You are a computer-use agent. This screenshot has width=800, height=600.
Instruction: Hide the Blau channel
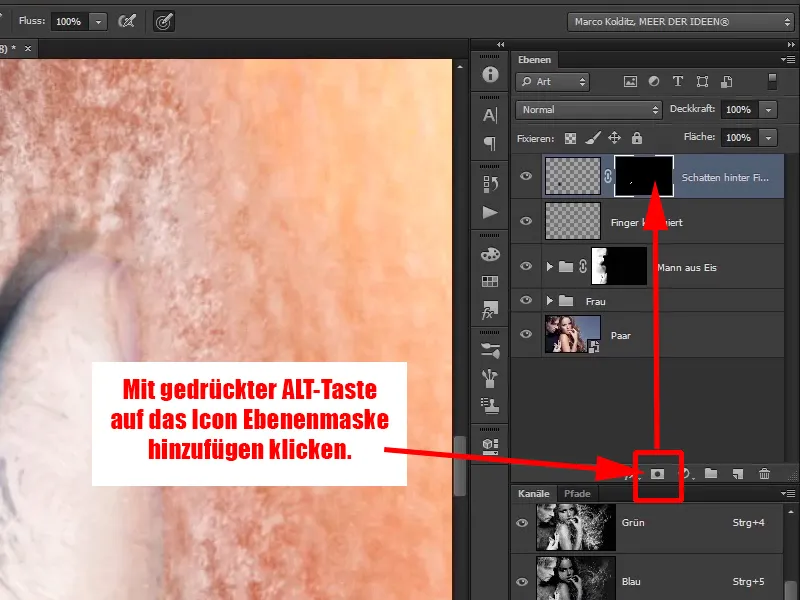(522, 582)
